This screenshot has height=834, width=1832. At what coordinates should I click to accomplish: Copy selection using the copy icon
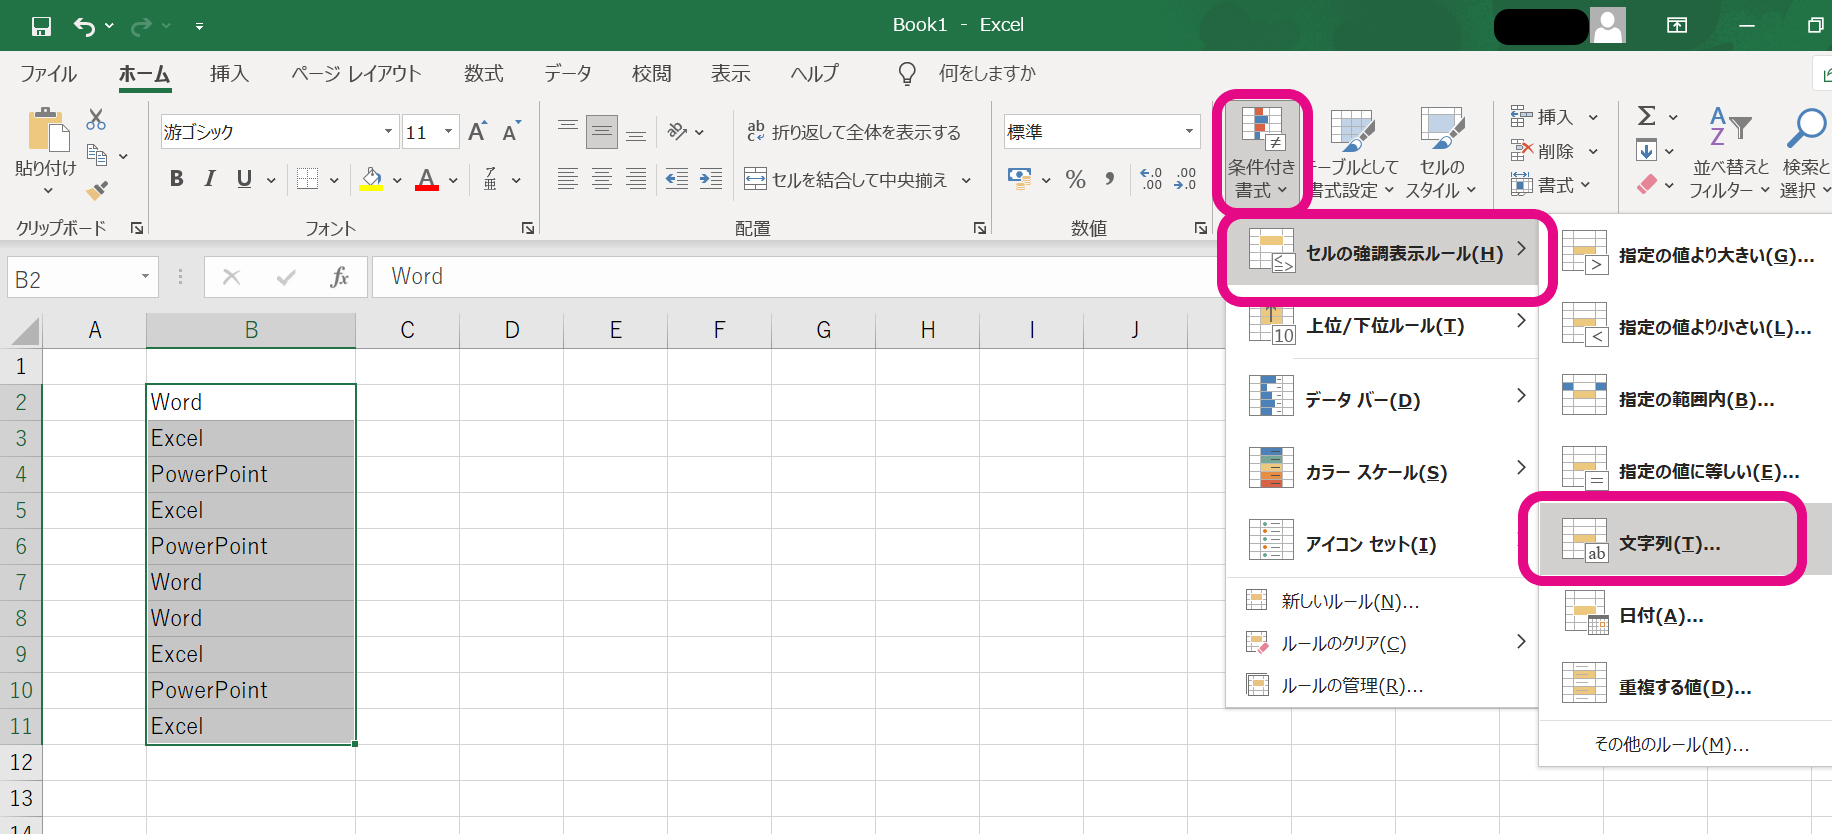pyautogui.click(x=97, y=155)
